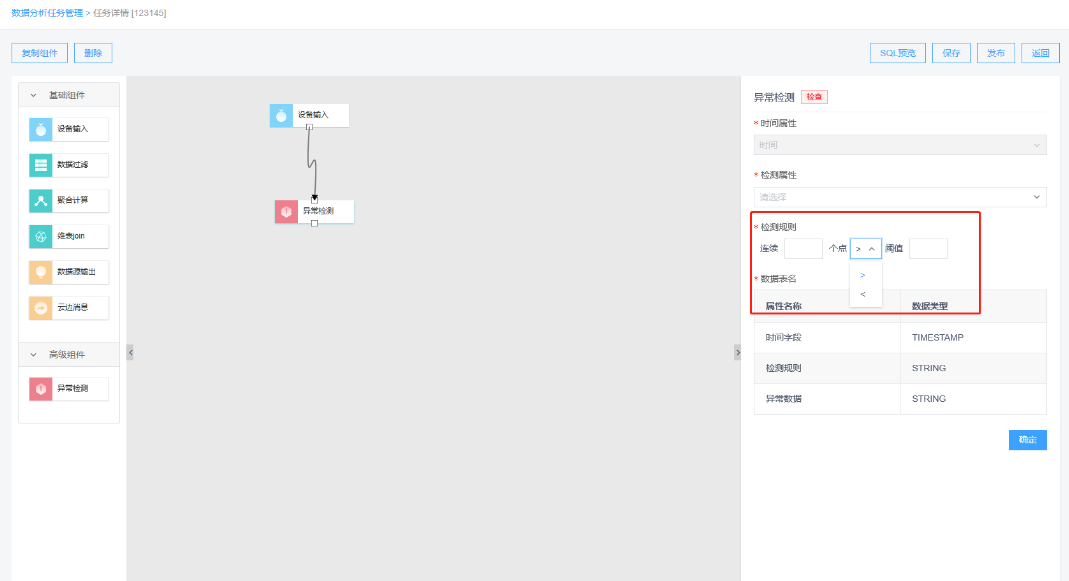
Task: Select the 数据源输出 component icon
Action: (41, 272)
